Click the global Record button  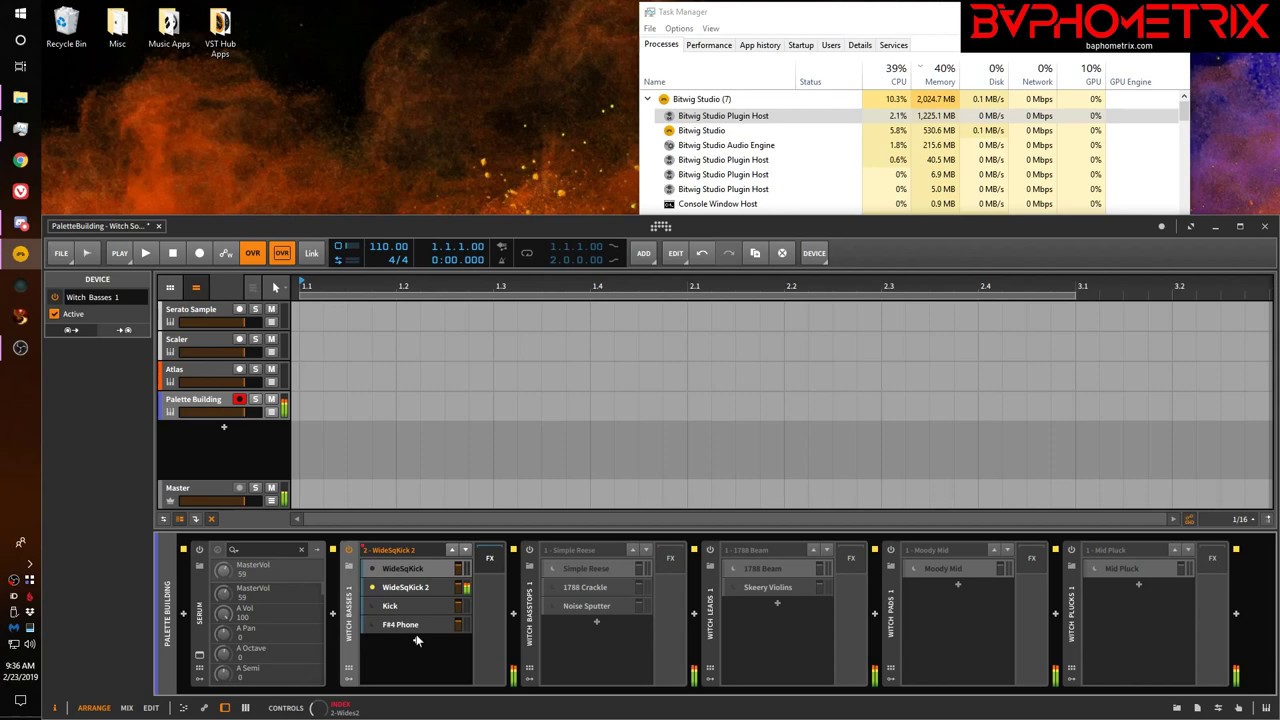[199, 253]
